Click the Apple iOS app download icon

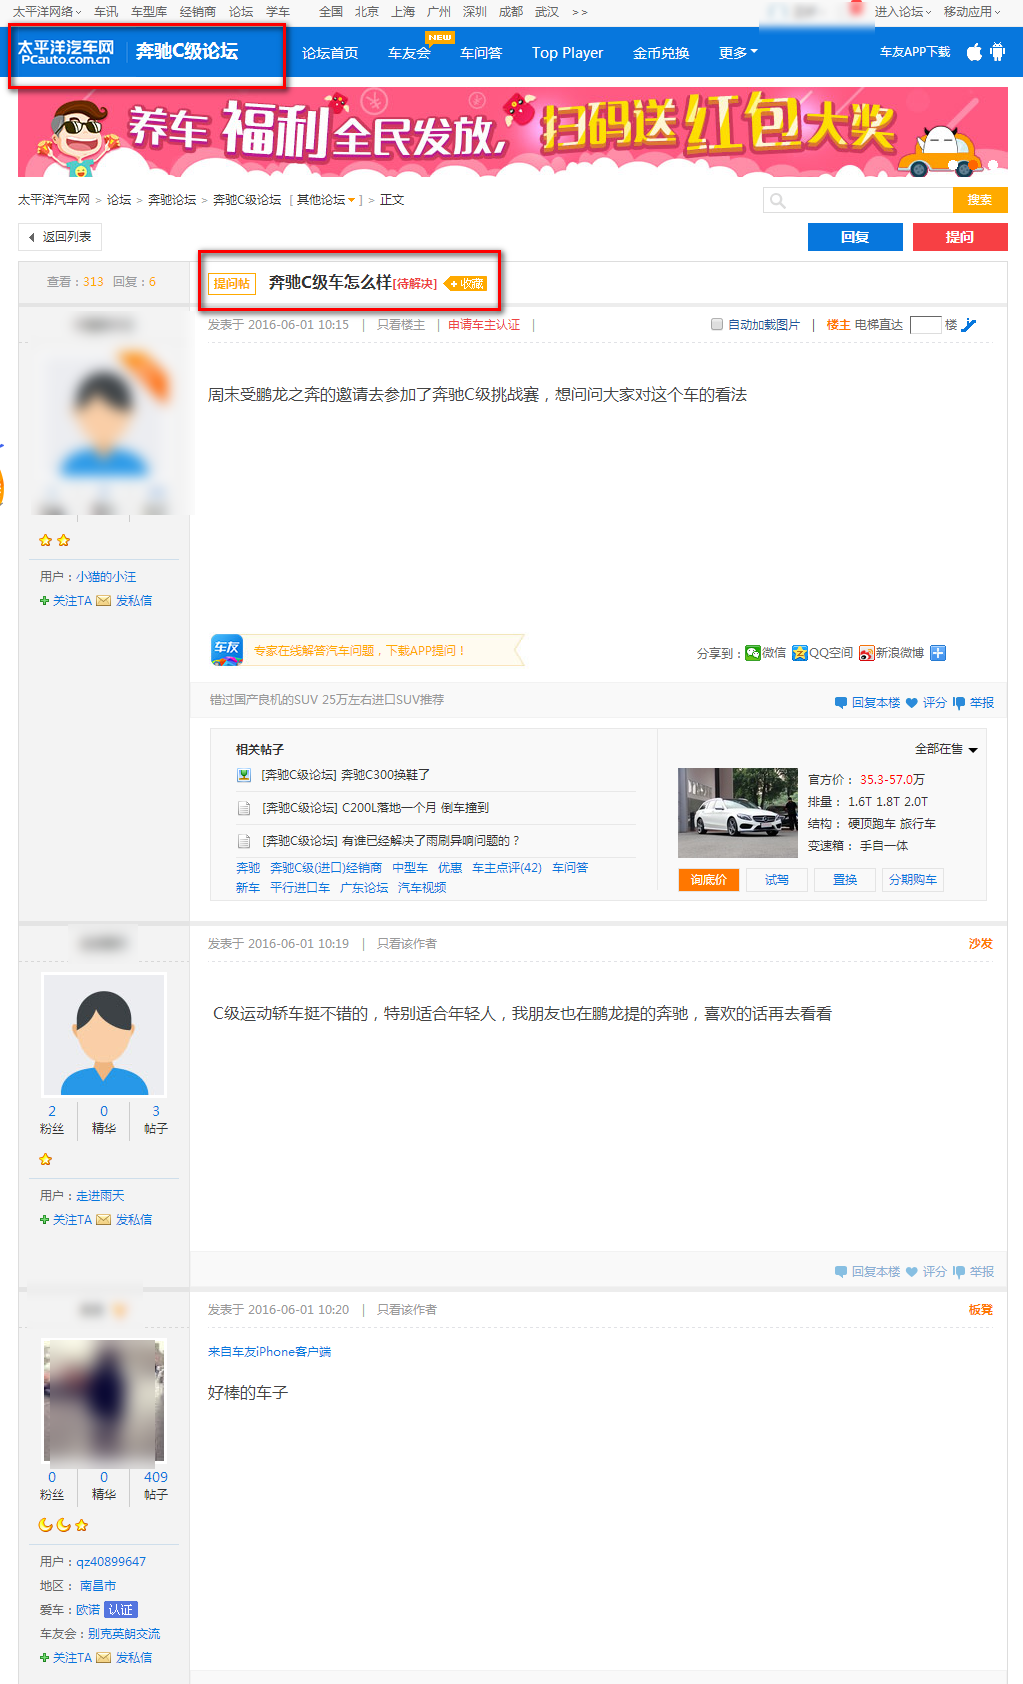(x=974, y=52)
